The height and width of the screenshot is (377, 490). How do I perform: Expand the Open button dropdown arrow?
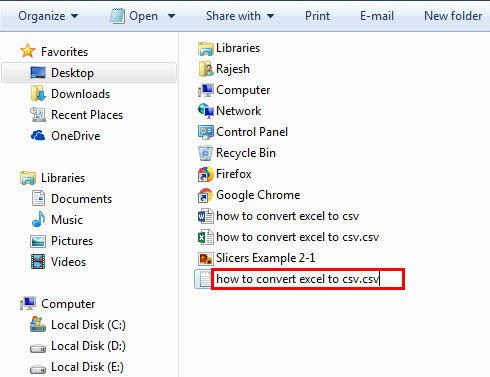(171, 16)
